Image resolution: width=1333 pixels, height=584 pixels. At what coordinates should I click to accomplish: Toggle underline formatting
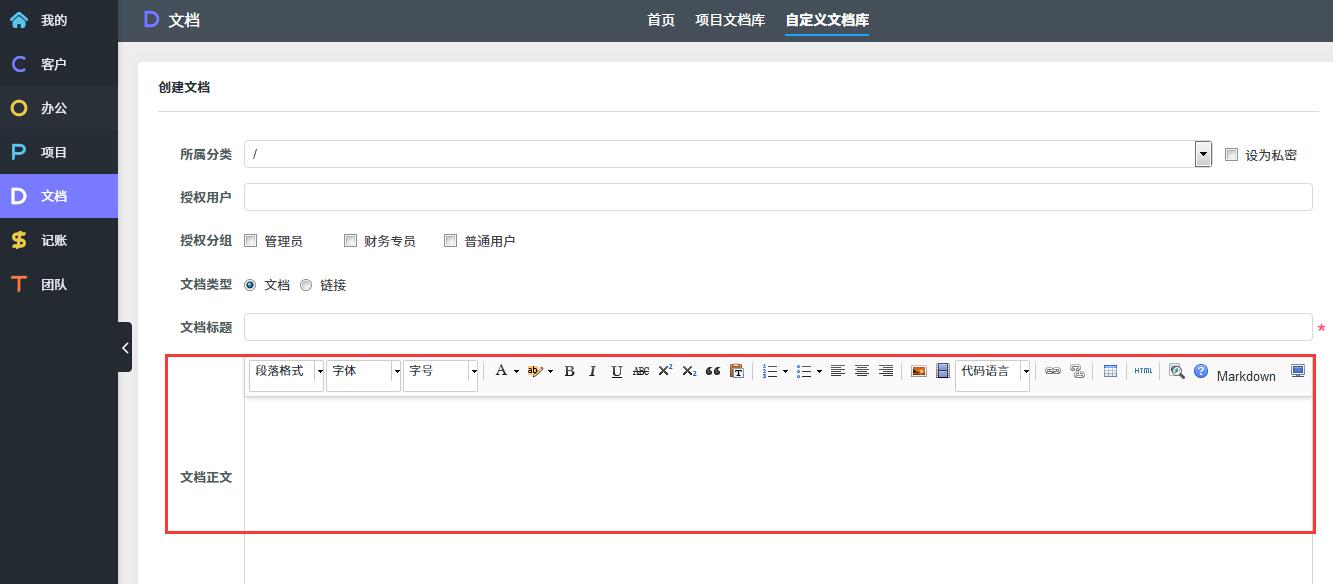point(616,371)
